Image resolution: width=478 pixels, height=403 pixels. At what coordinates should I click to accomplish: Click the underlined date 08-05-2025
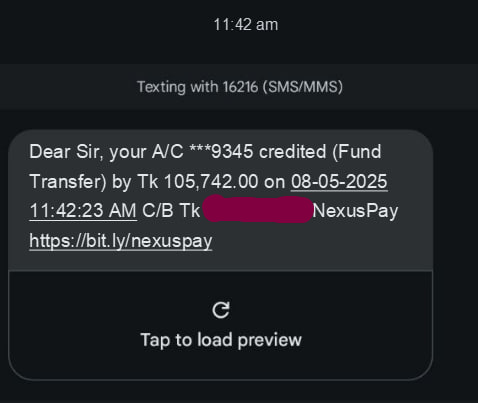tap(339, 182)
